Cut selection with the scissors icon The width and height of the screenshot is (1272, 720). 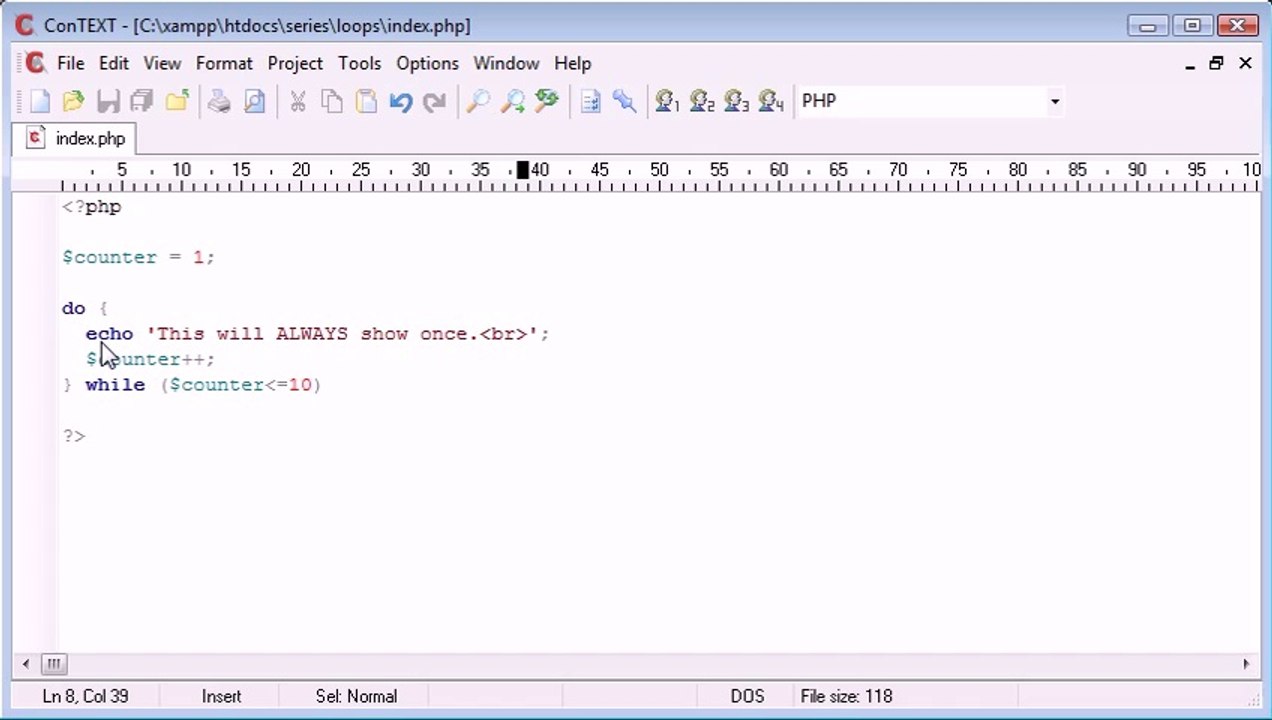297,101
